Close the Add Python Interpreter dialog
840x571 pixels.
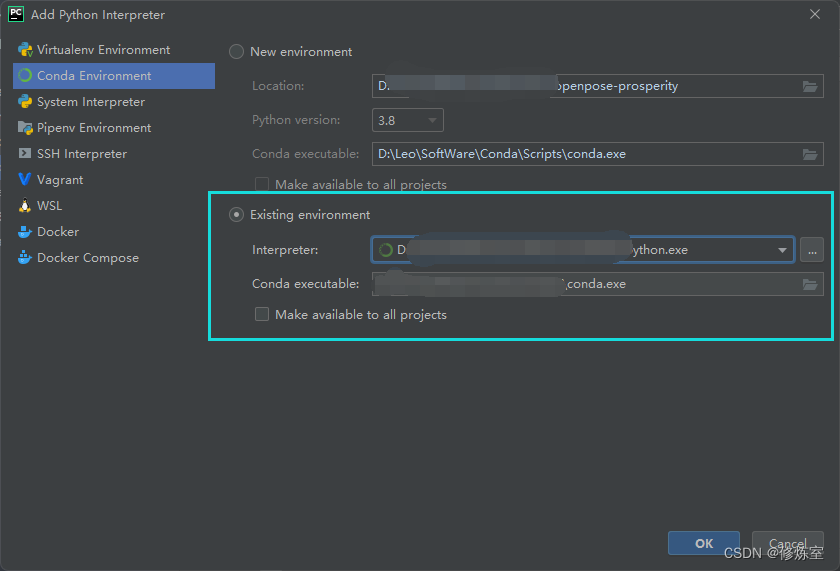tap(815, 14)
